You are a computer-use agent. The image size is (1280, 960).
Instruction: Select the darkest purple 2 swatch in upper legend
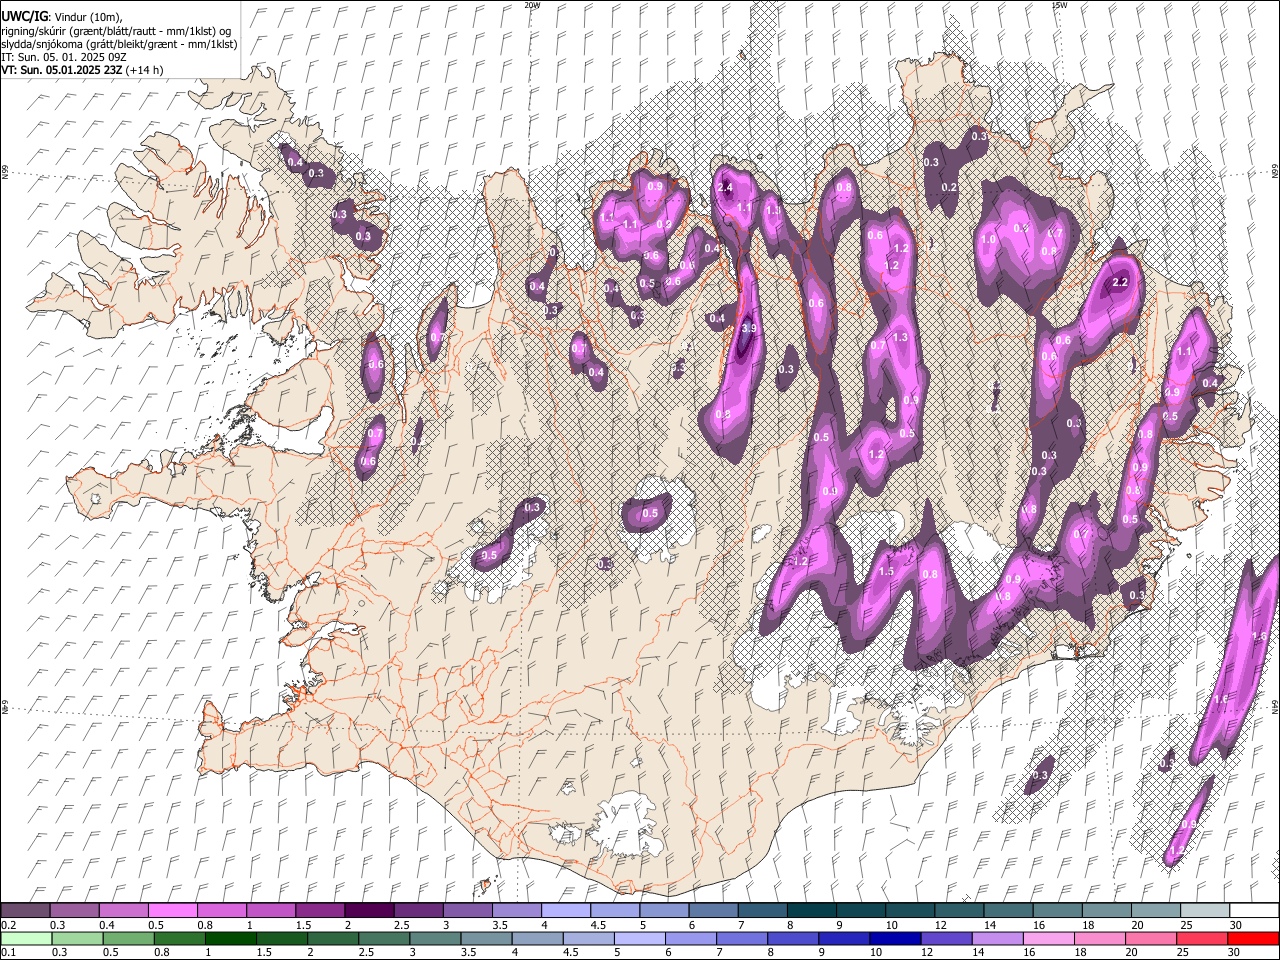pos(368,910)
